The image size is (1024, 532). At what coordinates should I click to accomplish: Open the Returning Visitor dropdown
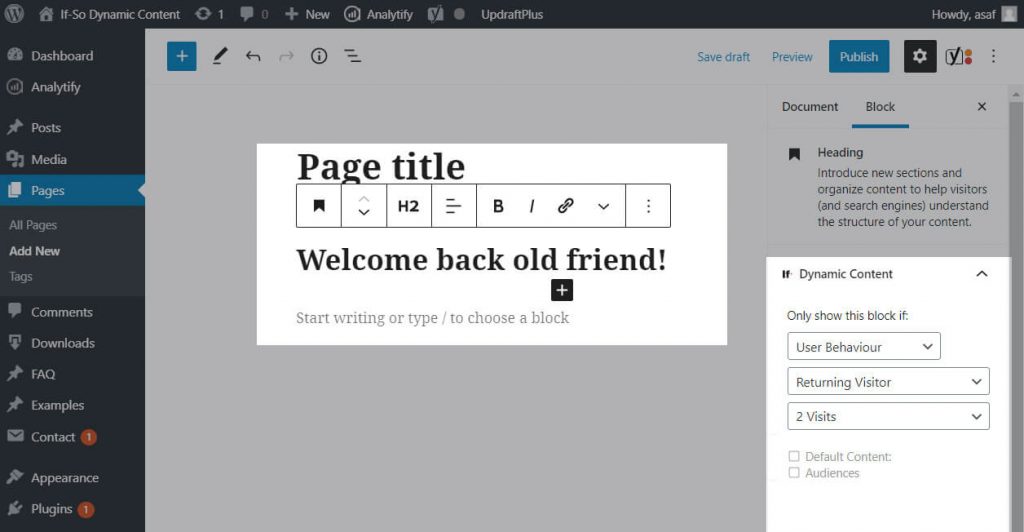(x=888, y=382)
